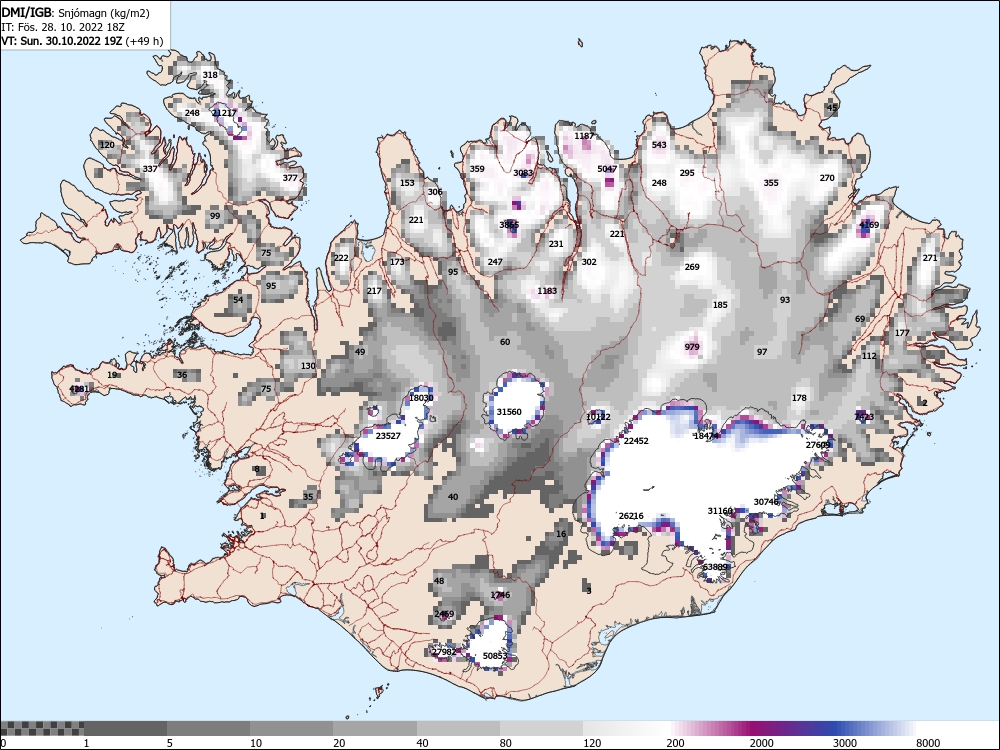Click the snow value 217

click(x=374, y=291)
